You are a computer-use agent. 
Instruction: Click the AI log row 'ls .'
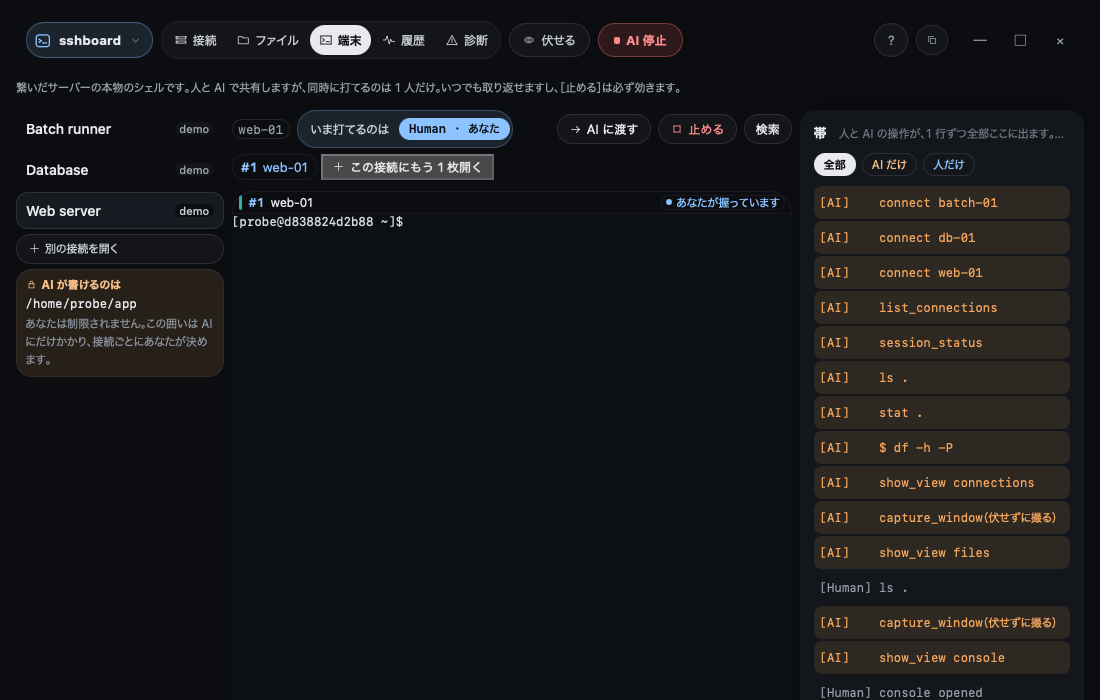click(x=941, y=378)
